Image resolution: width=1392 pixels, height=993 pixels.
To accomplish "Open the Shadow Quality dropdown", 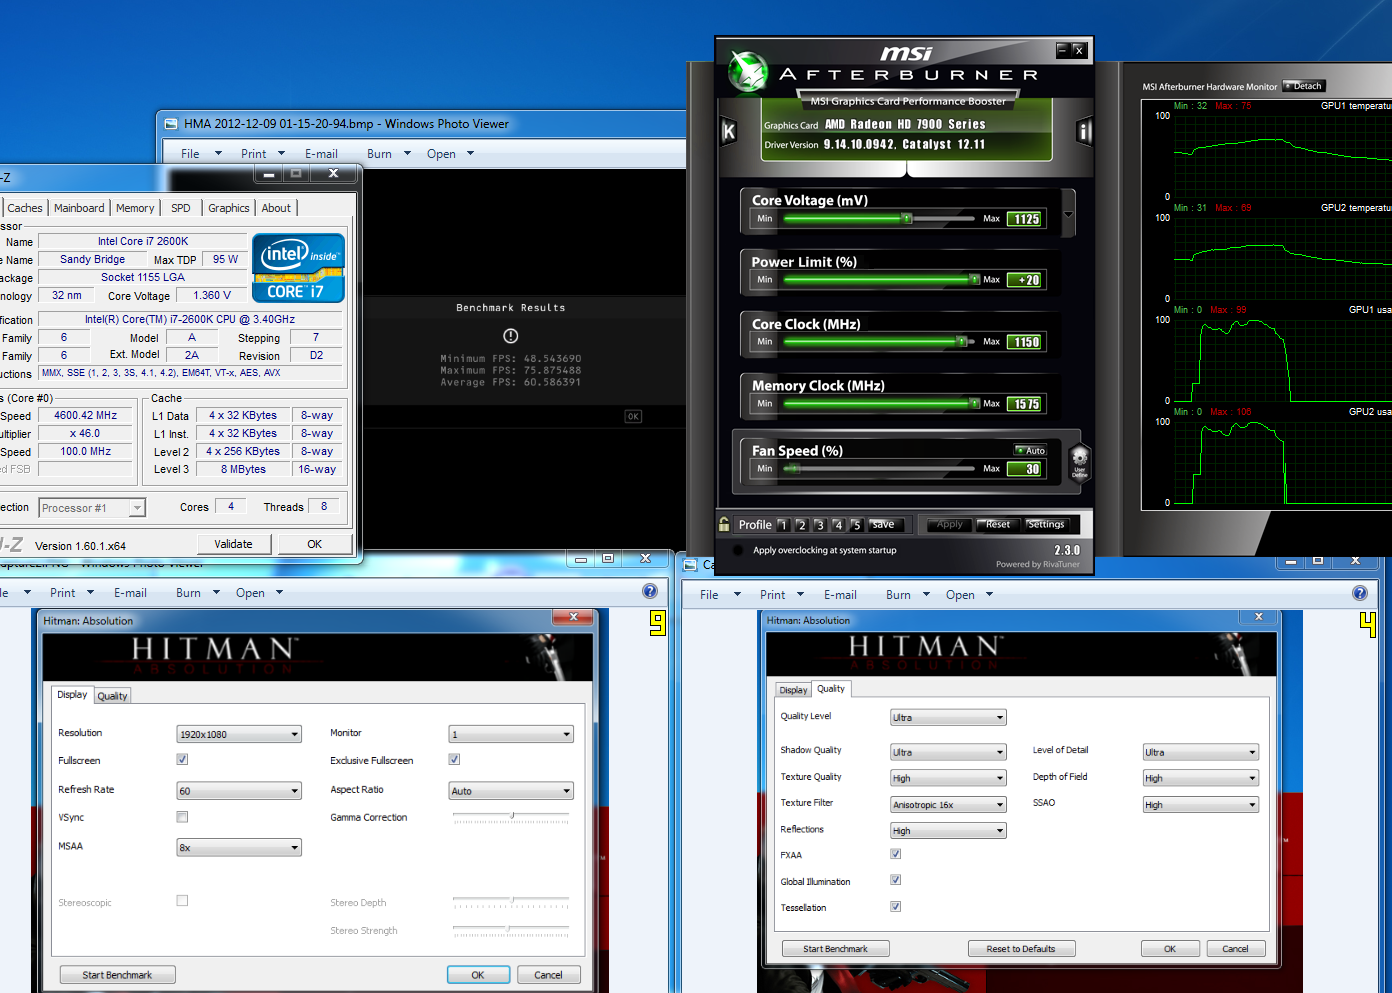I will point(948,752).
